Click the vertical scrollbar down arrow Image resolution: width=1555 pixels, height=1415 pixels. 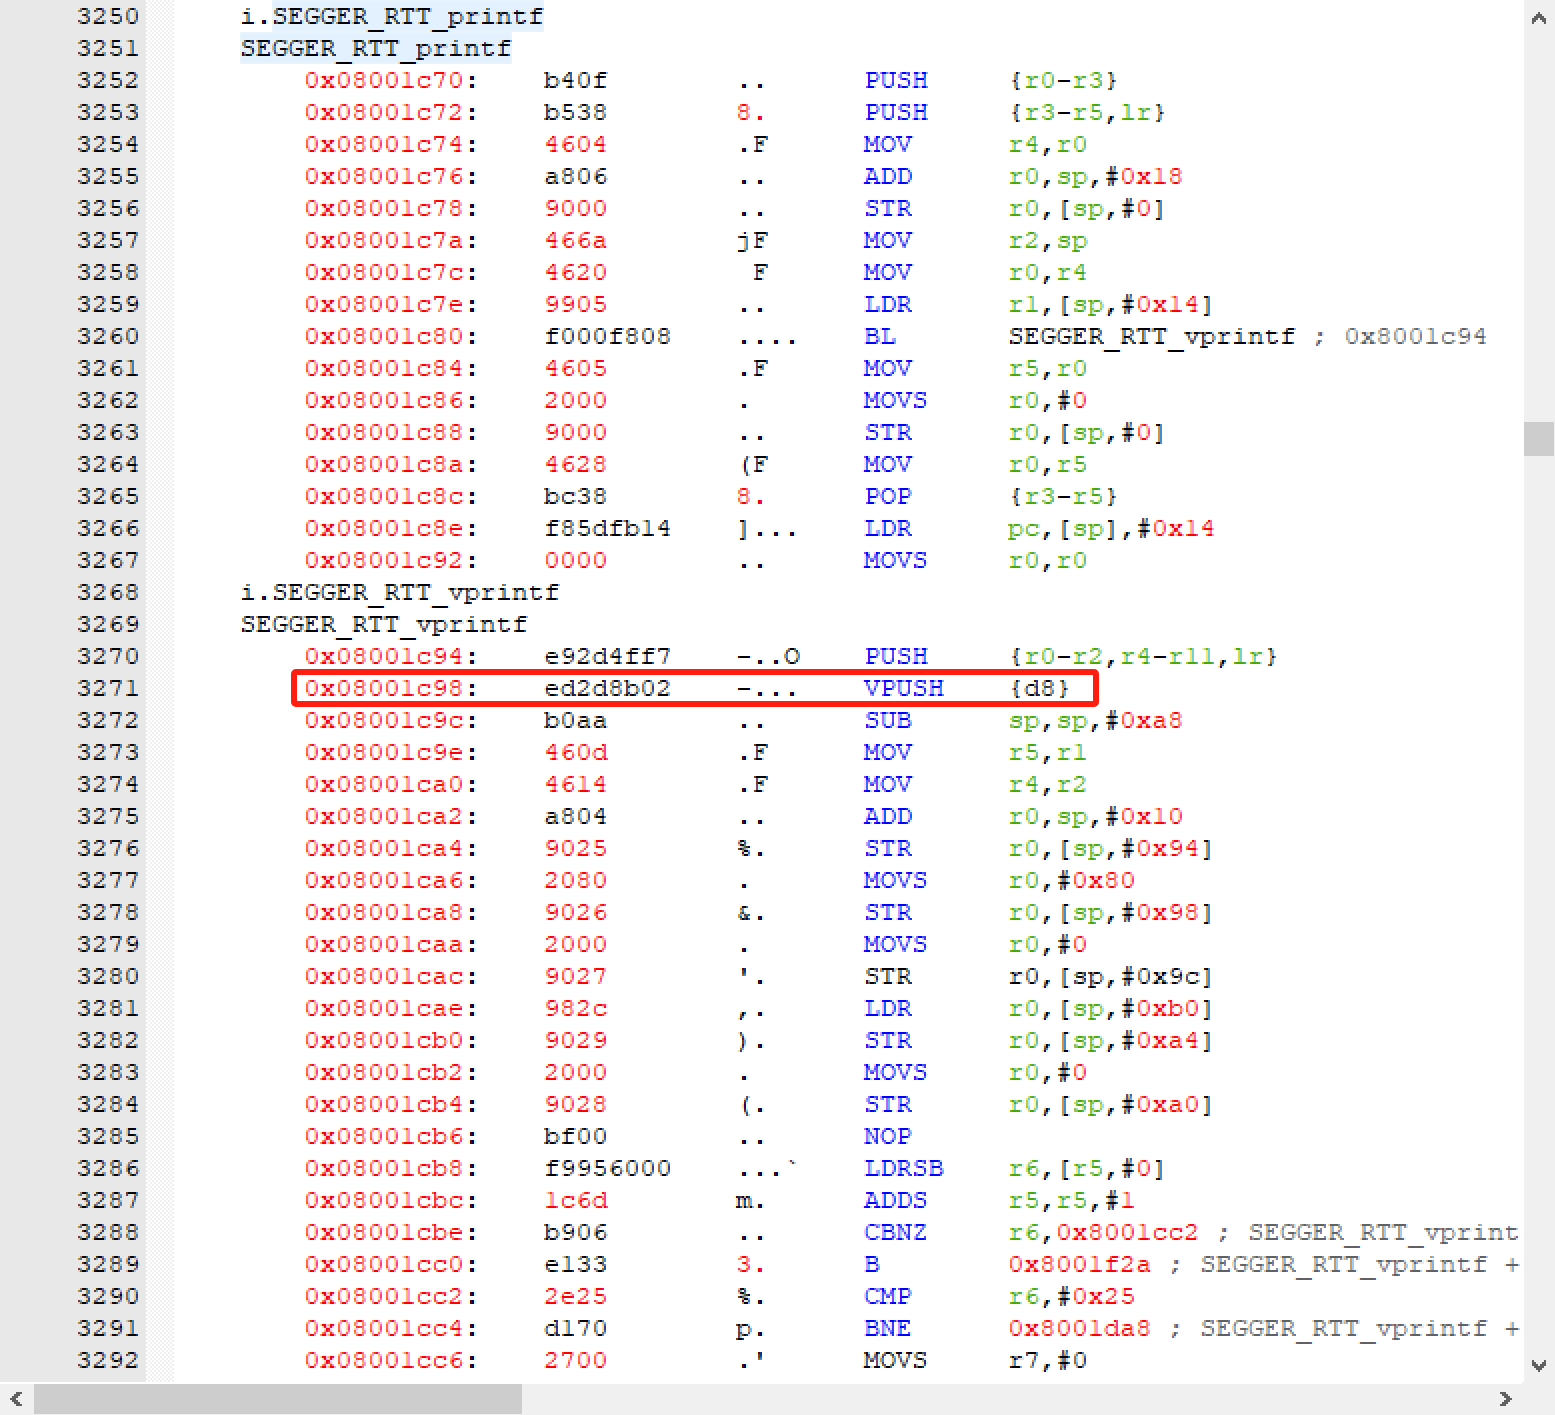pos(1538,1365)
